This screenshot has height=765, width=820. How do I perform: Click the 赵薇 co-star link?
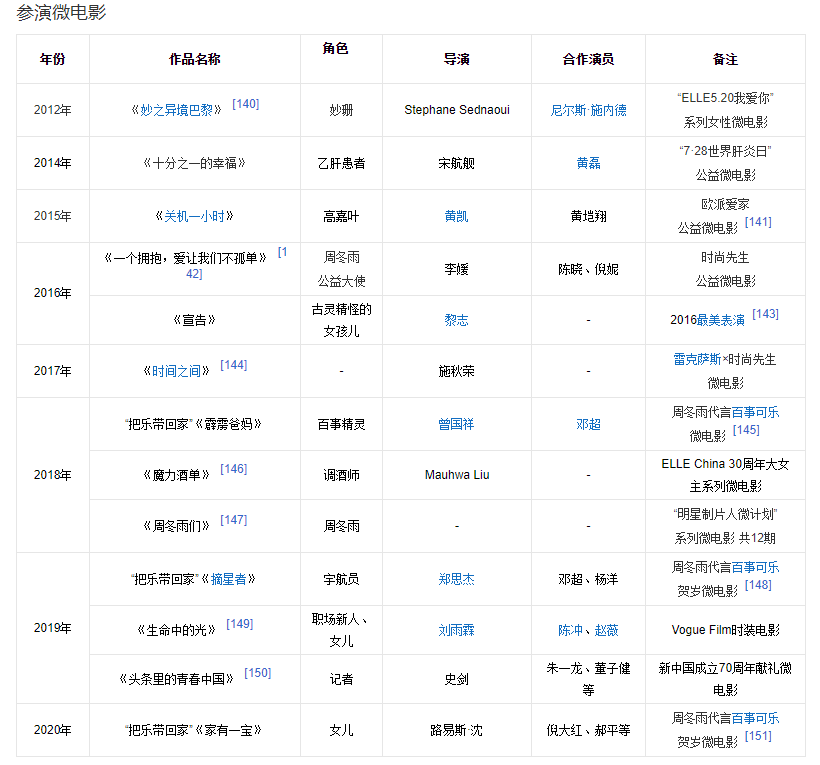(x=606, y=630)
